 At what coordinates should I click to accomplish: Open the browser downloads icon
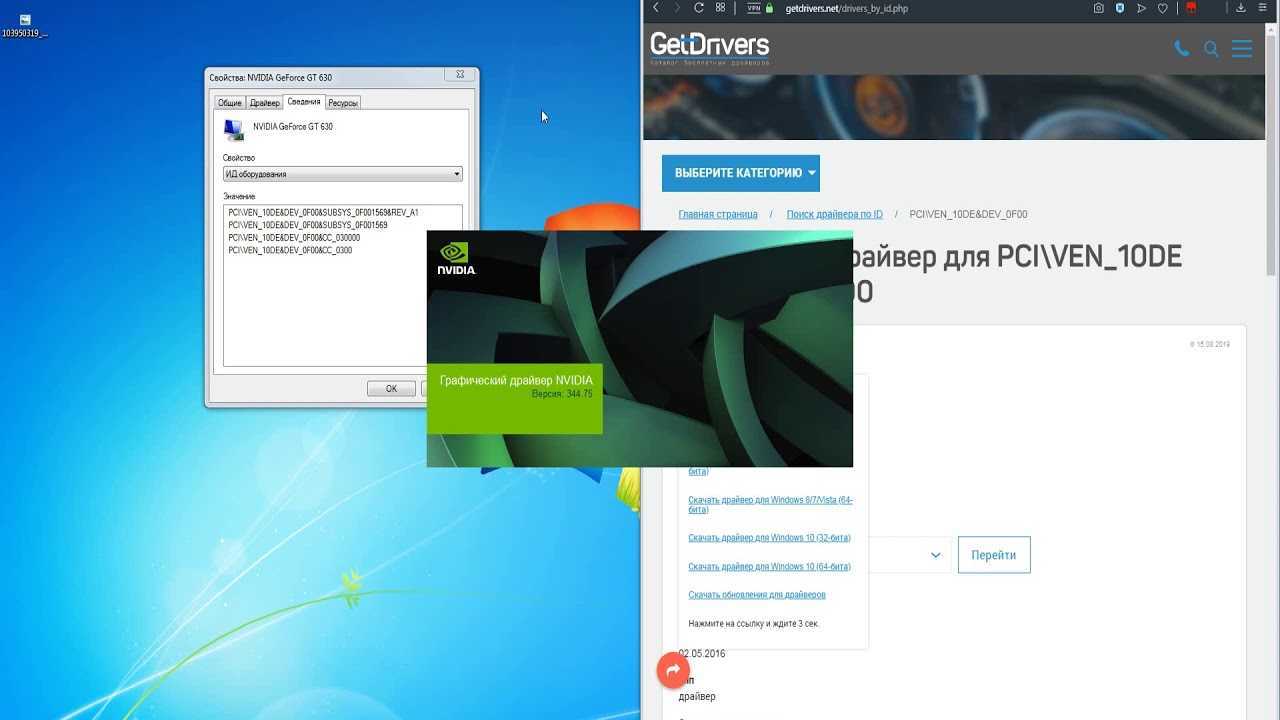(1241, 8)
